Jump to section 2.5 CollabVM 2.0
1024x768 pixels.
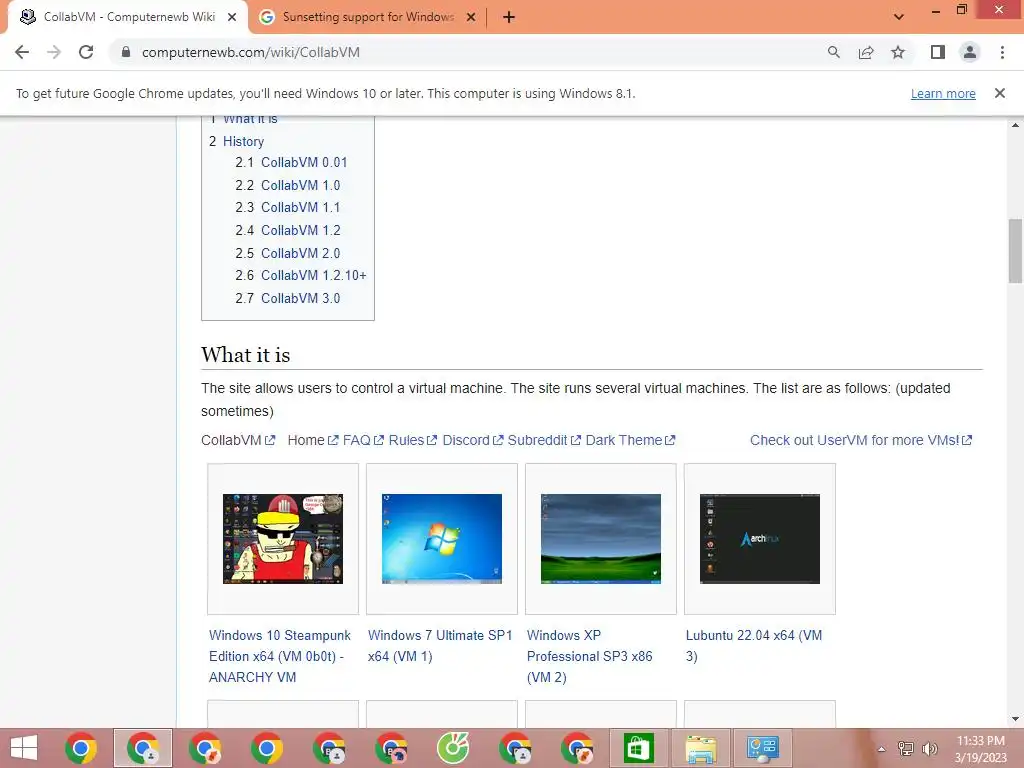point(300,253)
